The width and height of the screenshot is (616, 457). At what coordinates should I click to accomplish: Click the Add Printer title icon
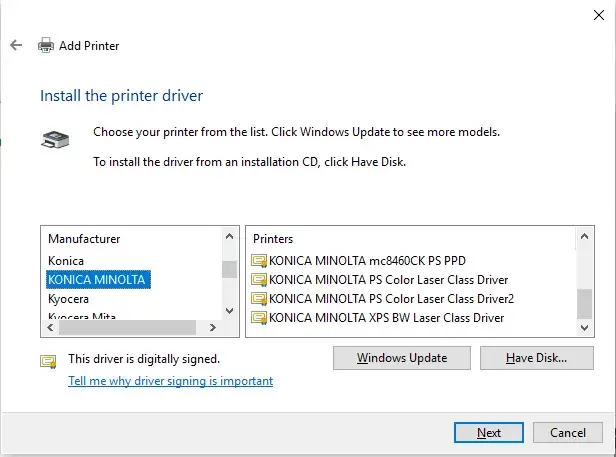click(x=46, y=45)
